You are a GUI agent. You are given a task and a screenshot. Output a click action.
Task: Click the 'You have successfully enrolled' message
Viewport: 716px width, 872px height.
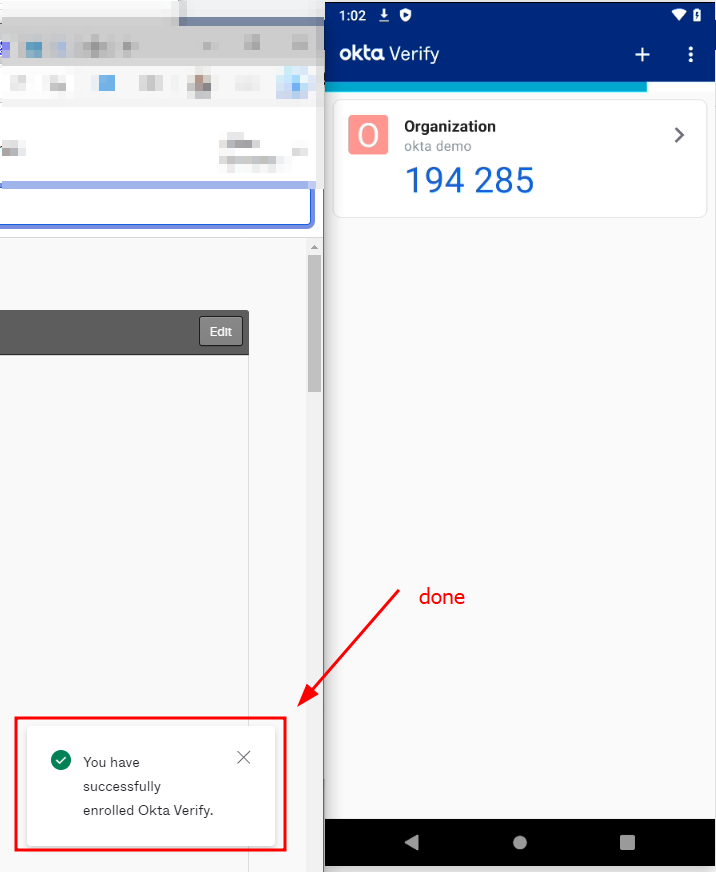148,786
